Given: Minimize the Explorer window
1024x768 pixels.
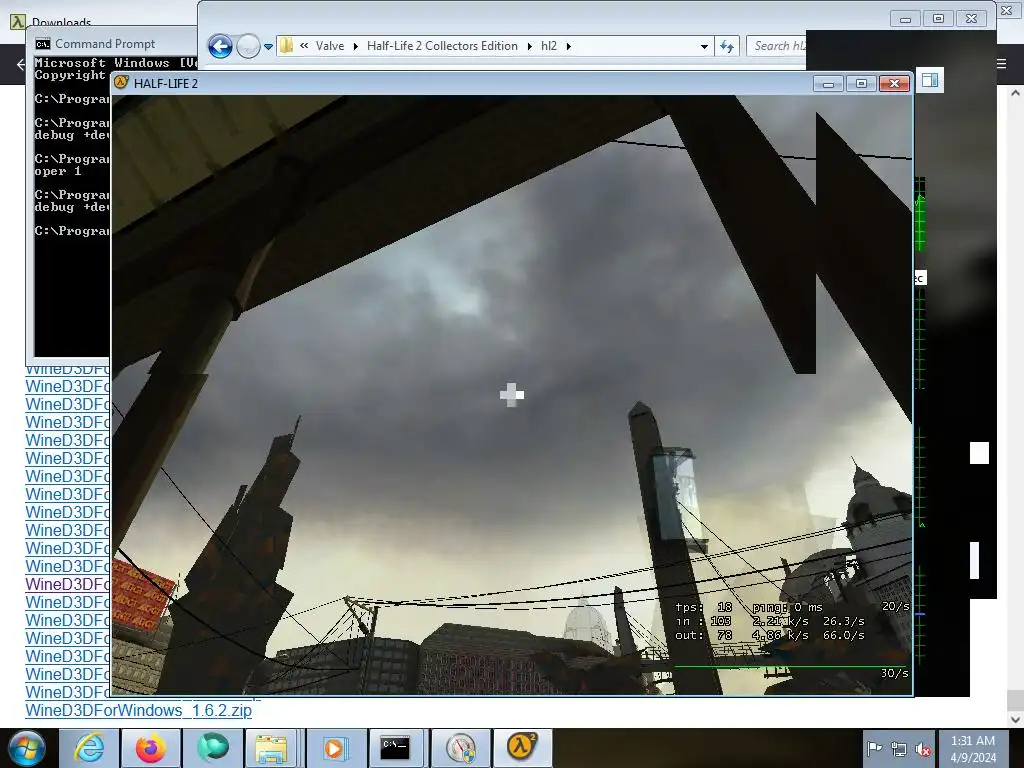Looking at the screenshot, I should (905, 19).
